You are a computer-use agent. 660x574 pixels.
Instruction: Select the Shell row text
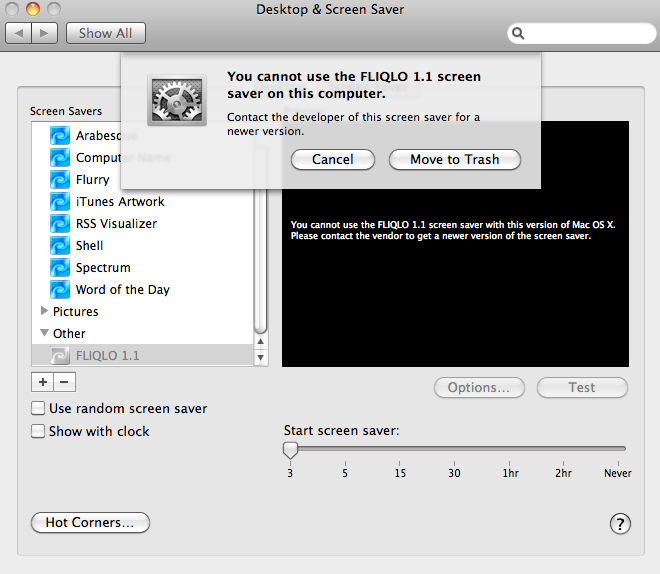(x=89, y=245)
